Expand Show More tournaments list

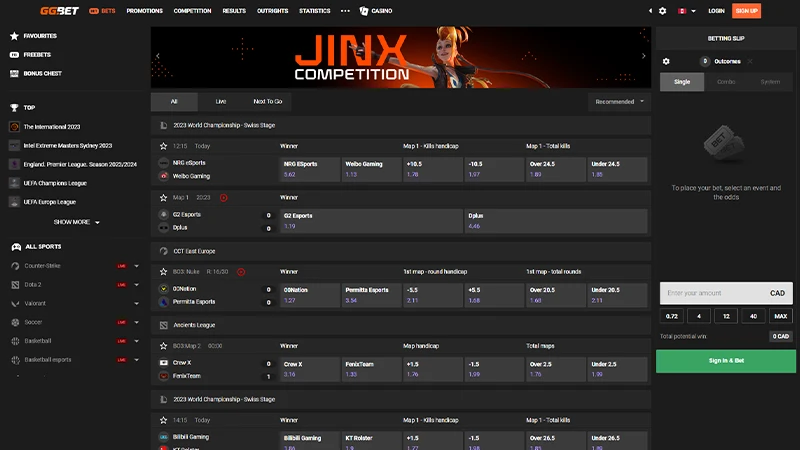click(x=77, y=222)
